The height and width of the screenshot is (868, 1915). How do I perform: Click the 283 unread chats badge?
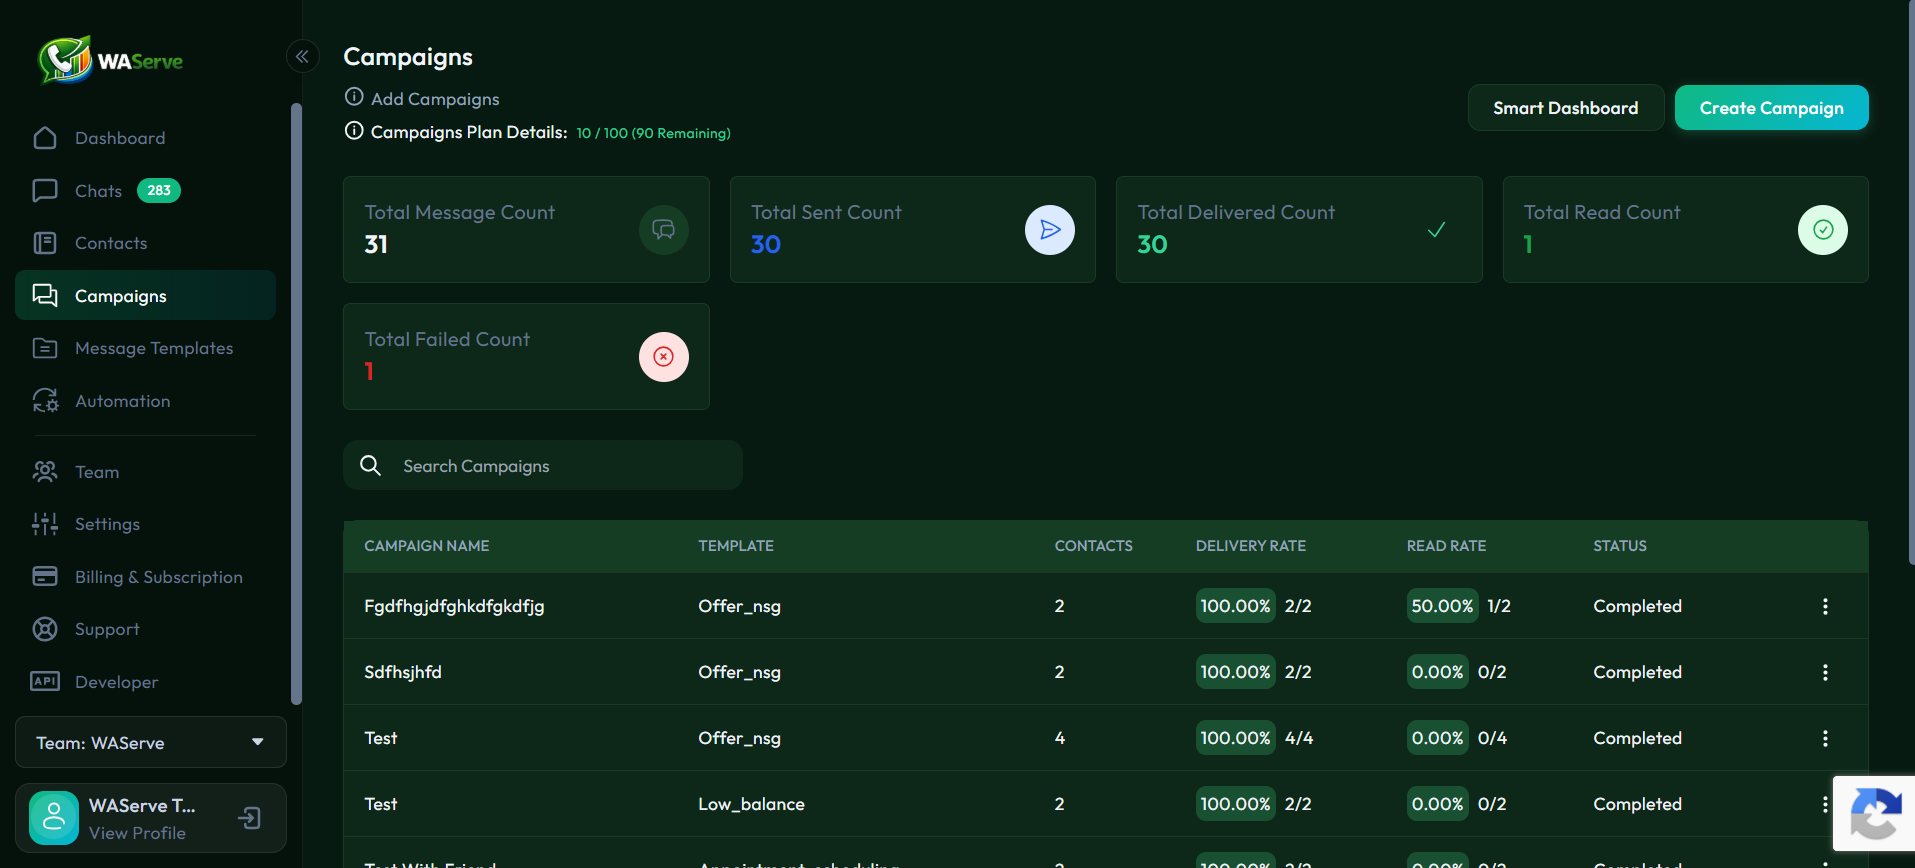coord(159,191)
